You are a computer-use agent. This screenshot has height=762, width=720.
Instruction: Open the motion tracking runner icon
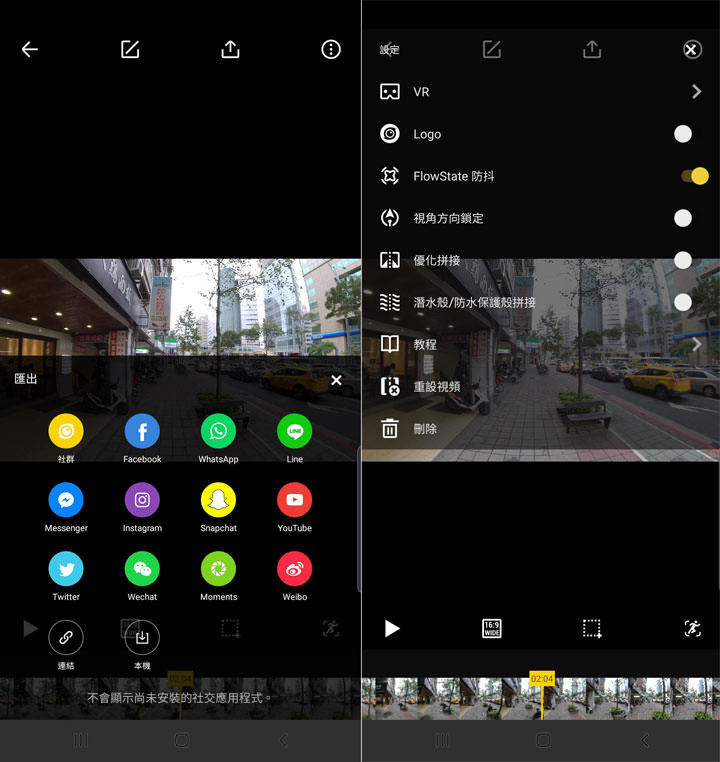point(692,628)
